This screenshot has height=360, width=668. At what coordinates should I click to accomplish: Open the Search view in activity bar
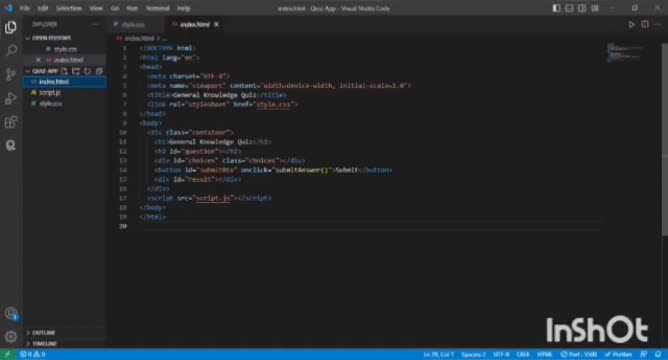click(x=11, y=50)
